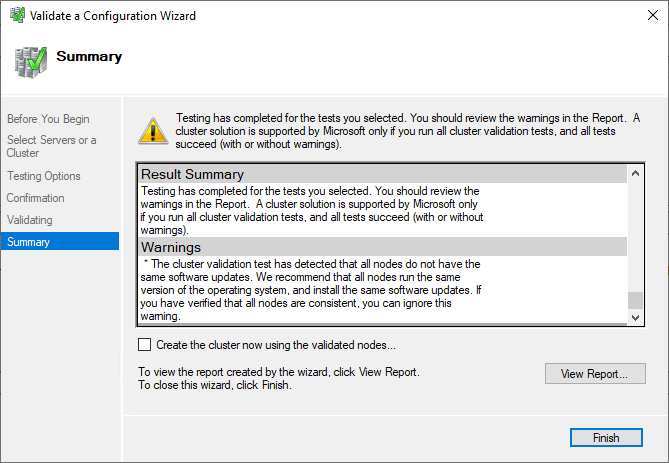
Task: Click the results scrollbar thumb
Action: point(636,300)
